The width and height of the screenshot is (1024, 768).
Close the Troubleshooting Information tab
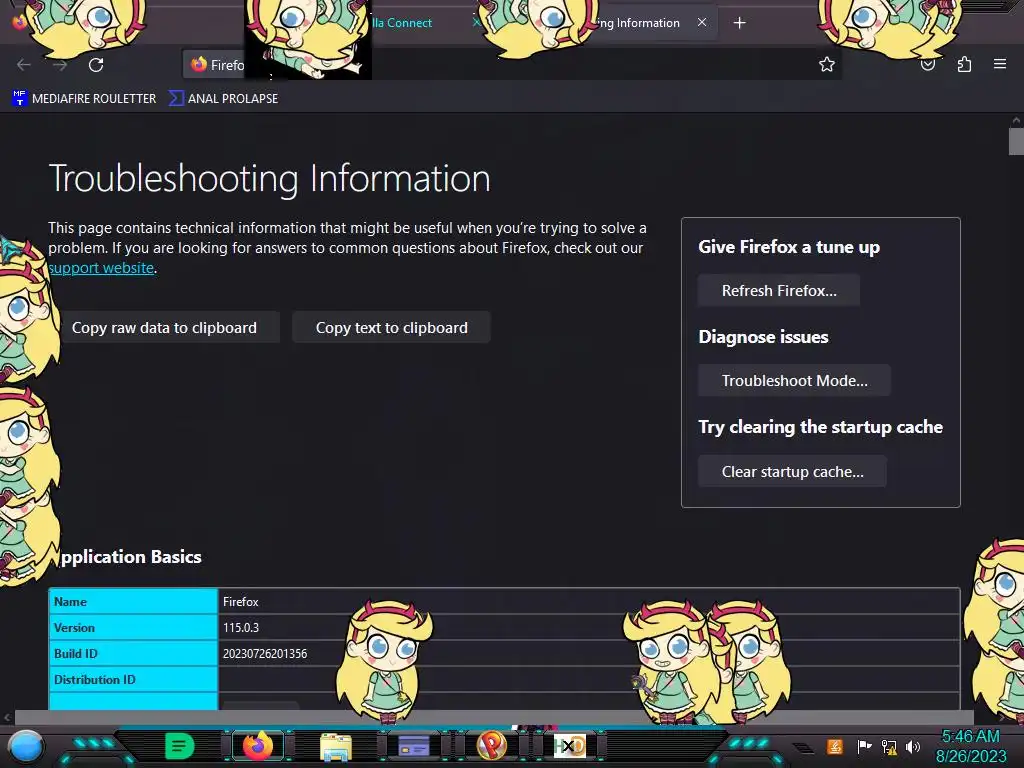coord(702,22)
